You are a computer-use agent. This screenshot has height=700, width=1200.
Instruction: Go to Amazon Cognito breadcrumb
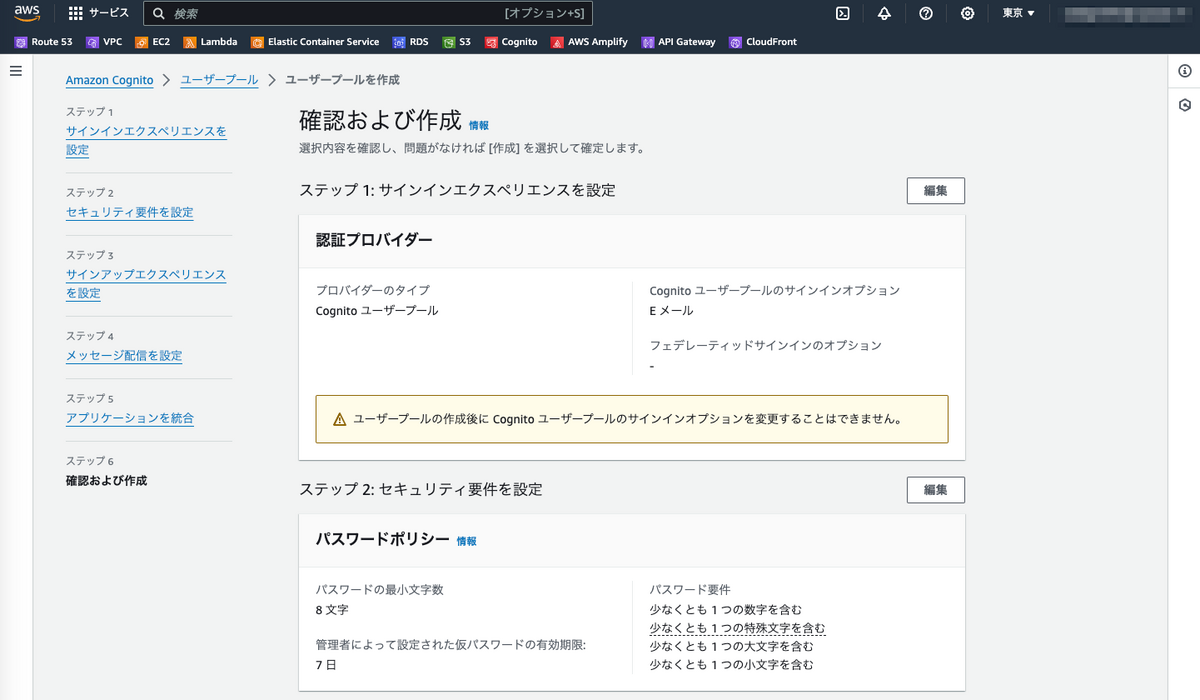[110, 80]
